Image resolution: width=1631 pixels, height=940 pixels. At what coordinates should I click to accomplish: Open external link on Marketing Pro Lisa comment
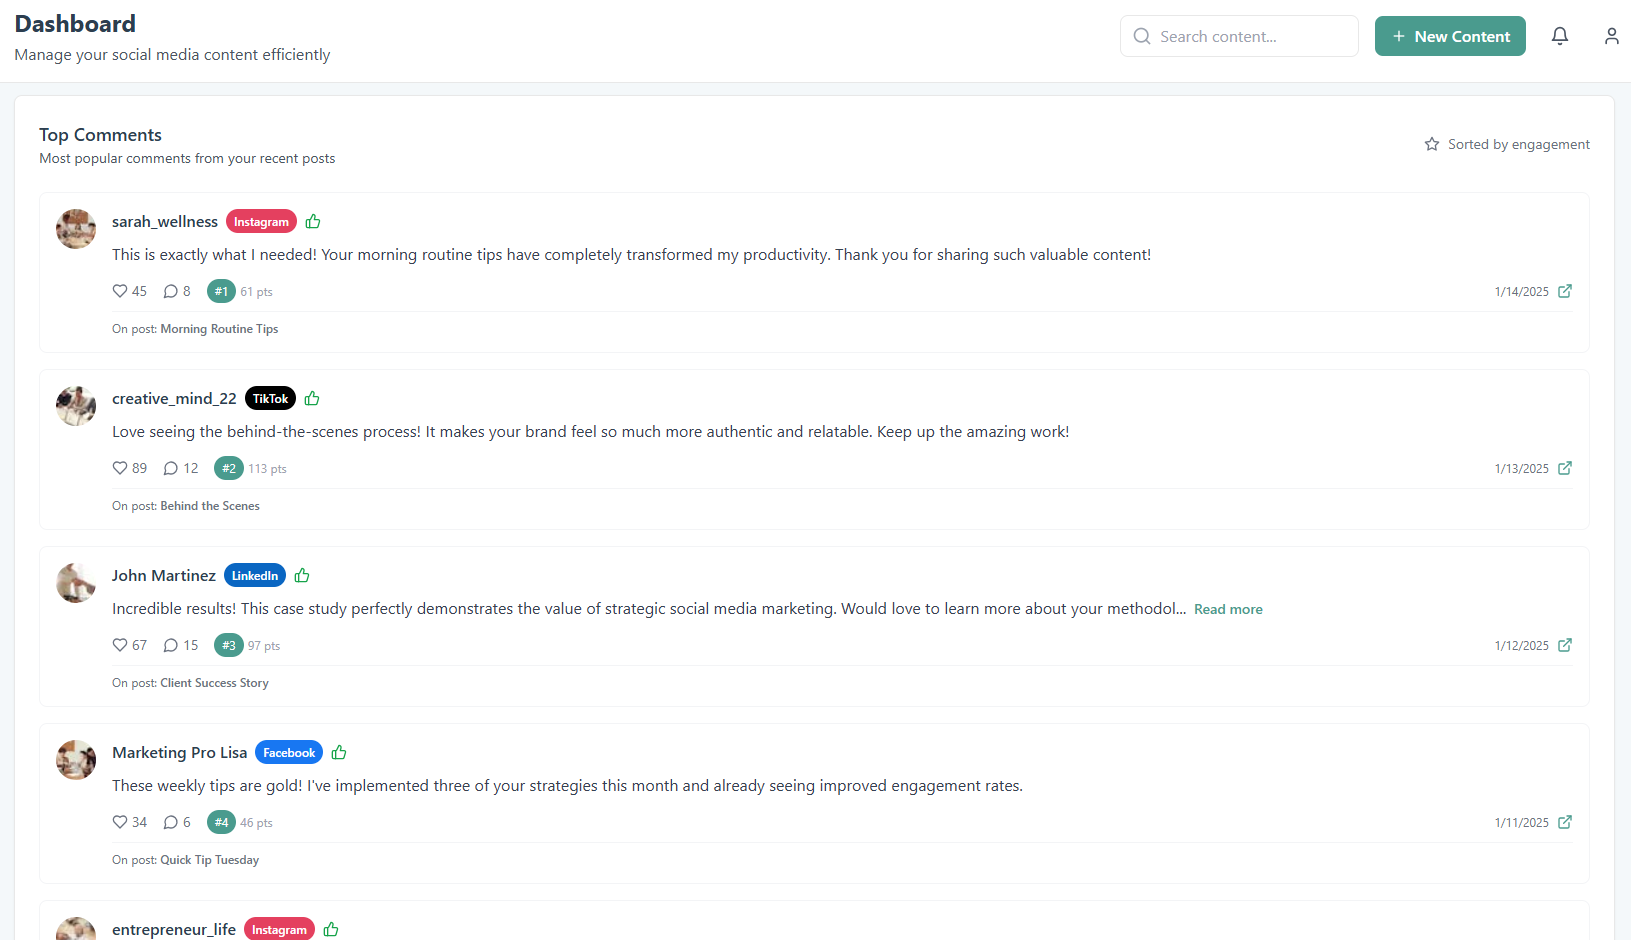click(1565, 822)
